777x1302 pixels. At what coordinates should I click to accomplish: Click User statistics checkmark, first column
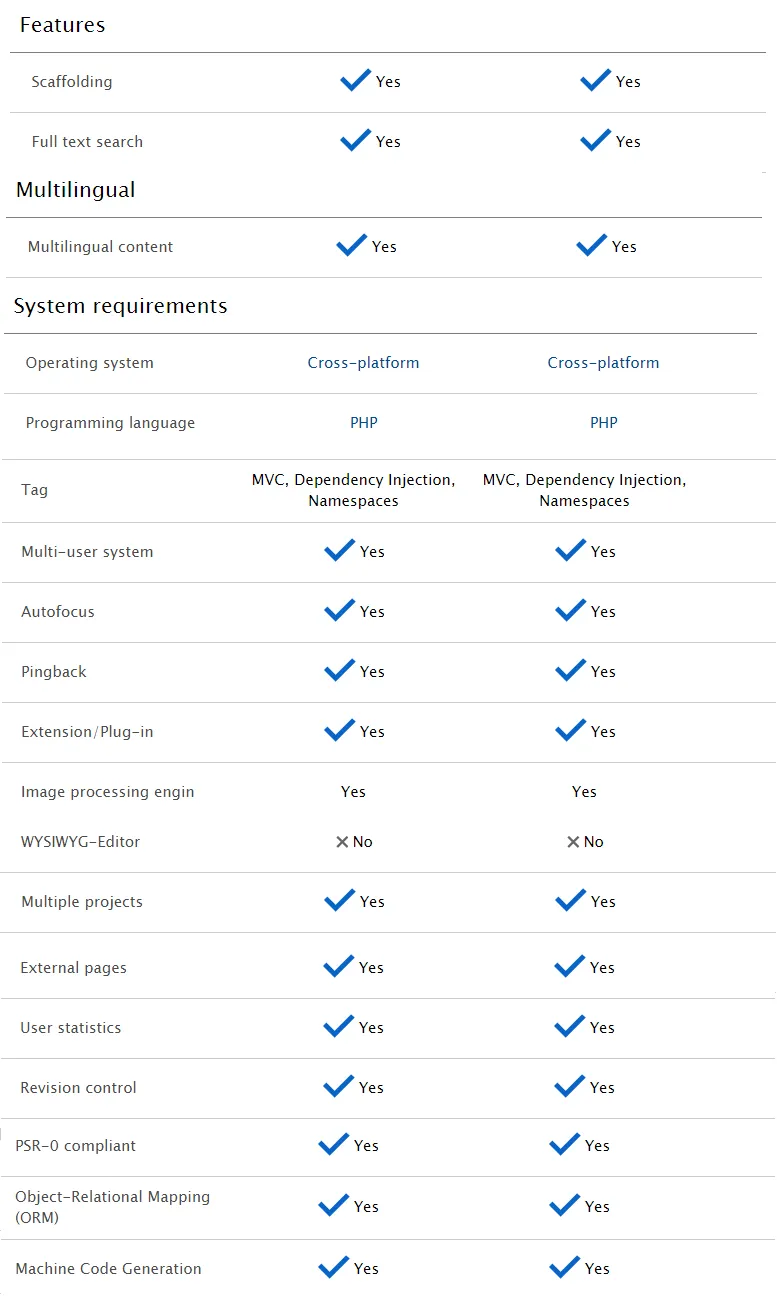(338, 1027)
